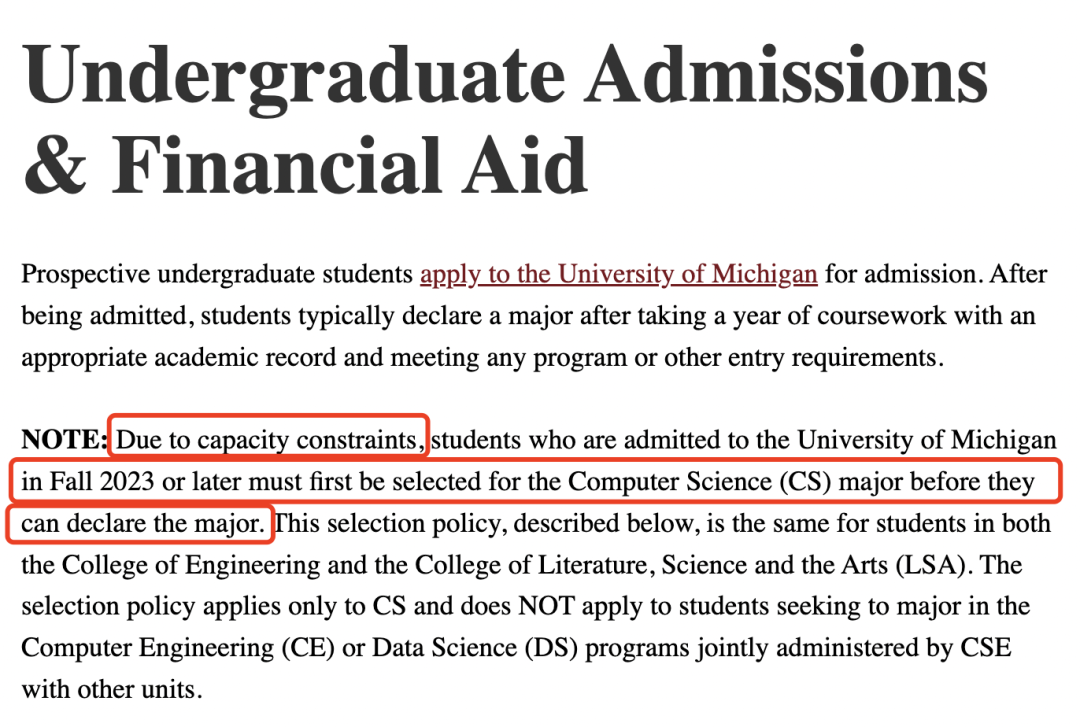Click the text "Computer Engineering (CE)"

(x=178, y=648)
